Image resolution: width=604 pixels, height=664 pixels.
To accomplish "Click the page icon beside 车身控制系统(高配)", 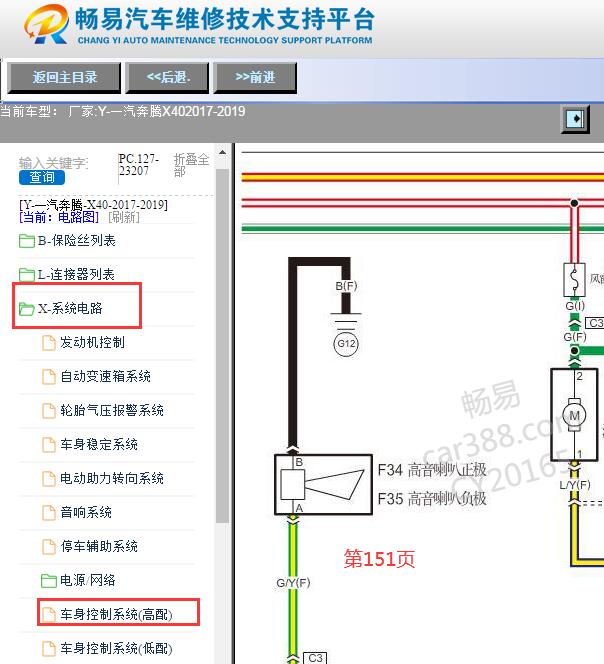I will click(x=49, y=614).
